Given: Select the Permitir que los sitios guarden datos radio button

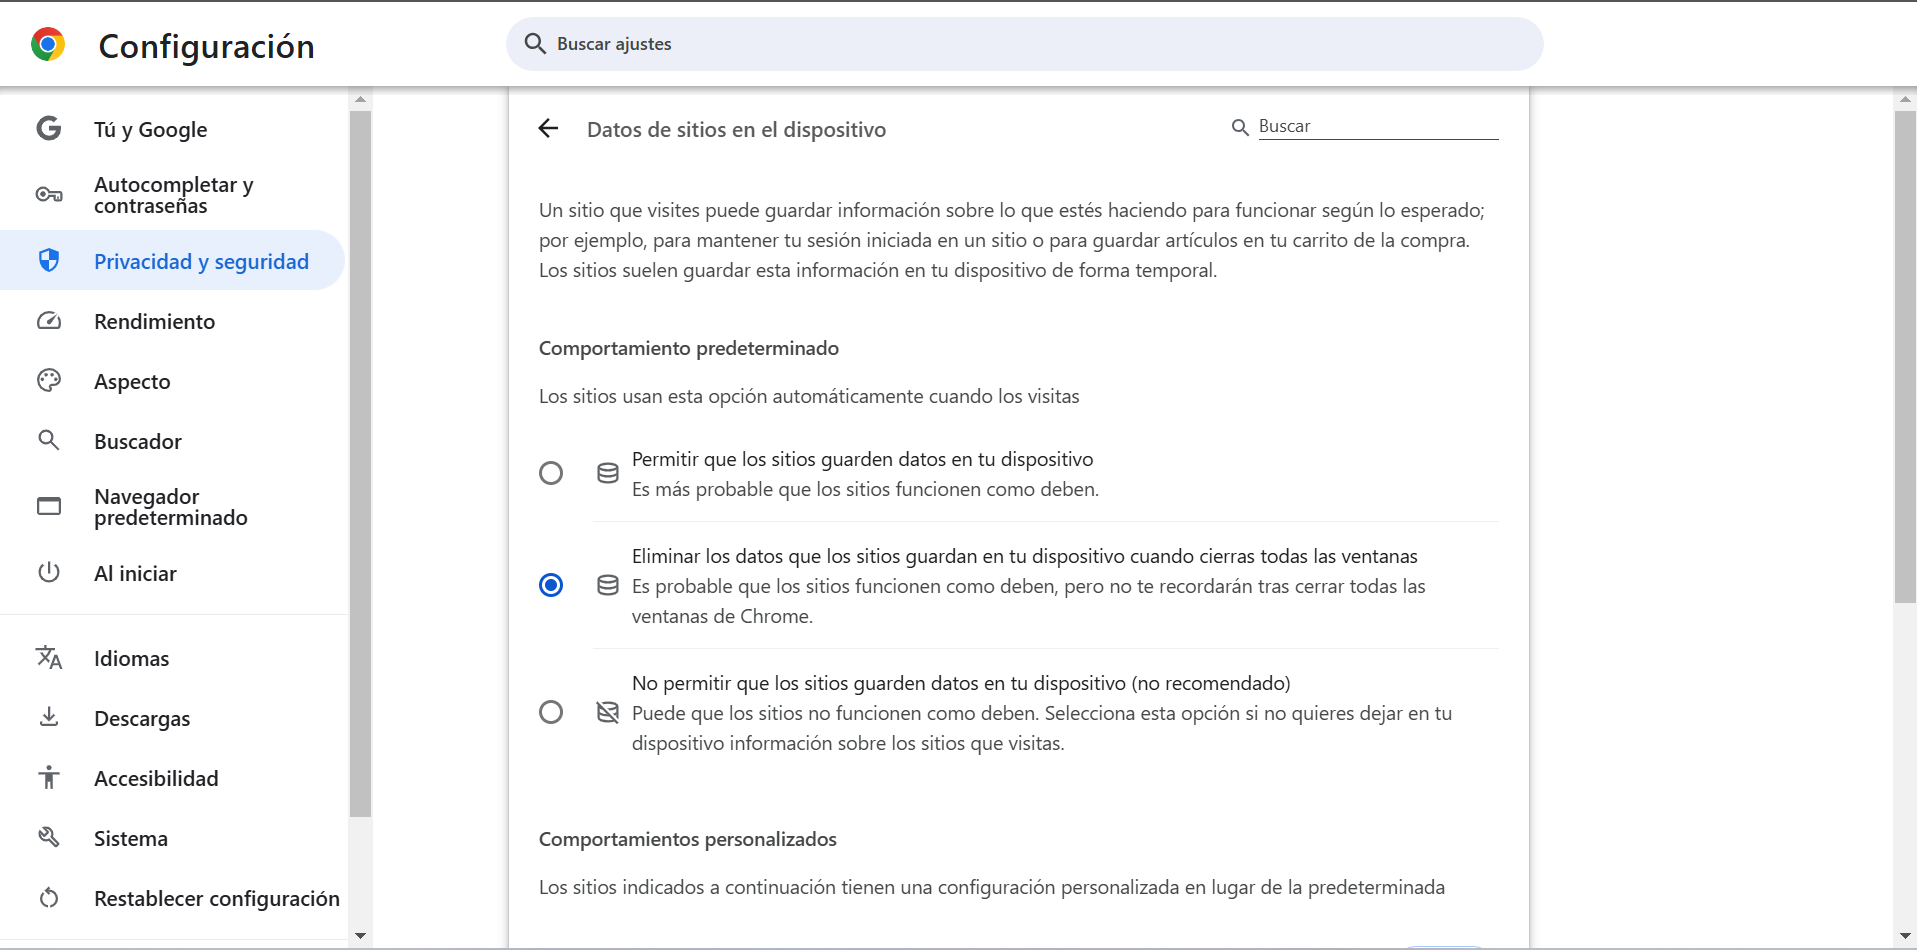Looking at the screenshot, I should click(551, 473).
